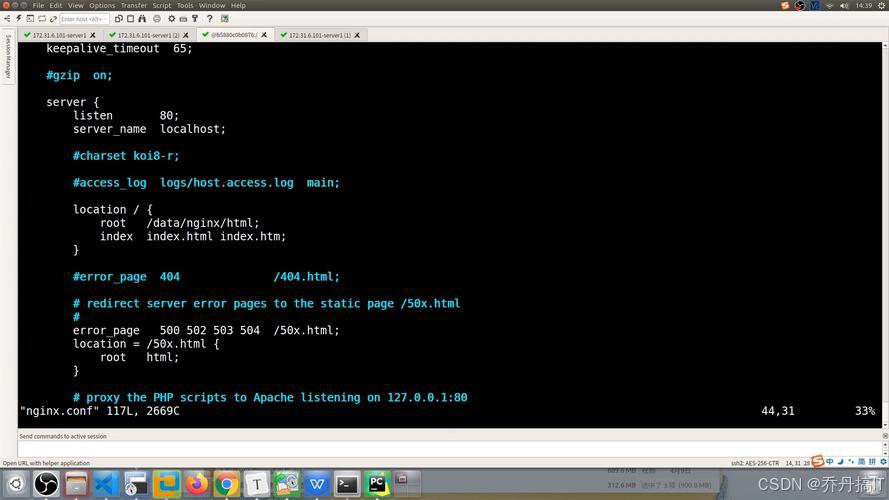
Task: Open the Tools menu
Action: pyautogui.click(x=185, y=5)
